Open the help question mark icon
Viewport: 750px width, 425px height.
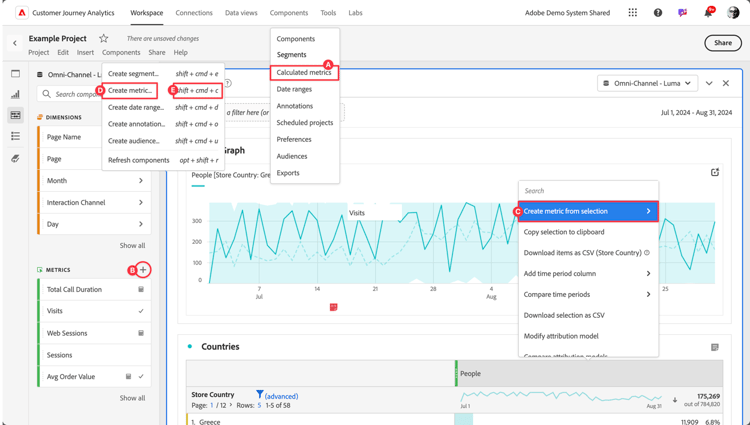click(x=658, y=13)
